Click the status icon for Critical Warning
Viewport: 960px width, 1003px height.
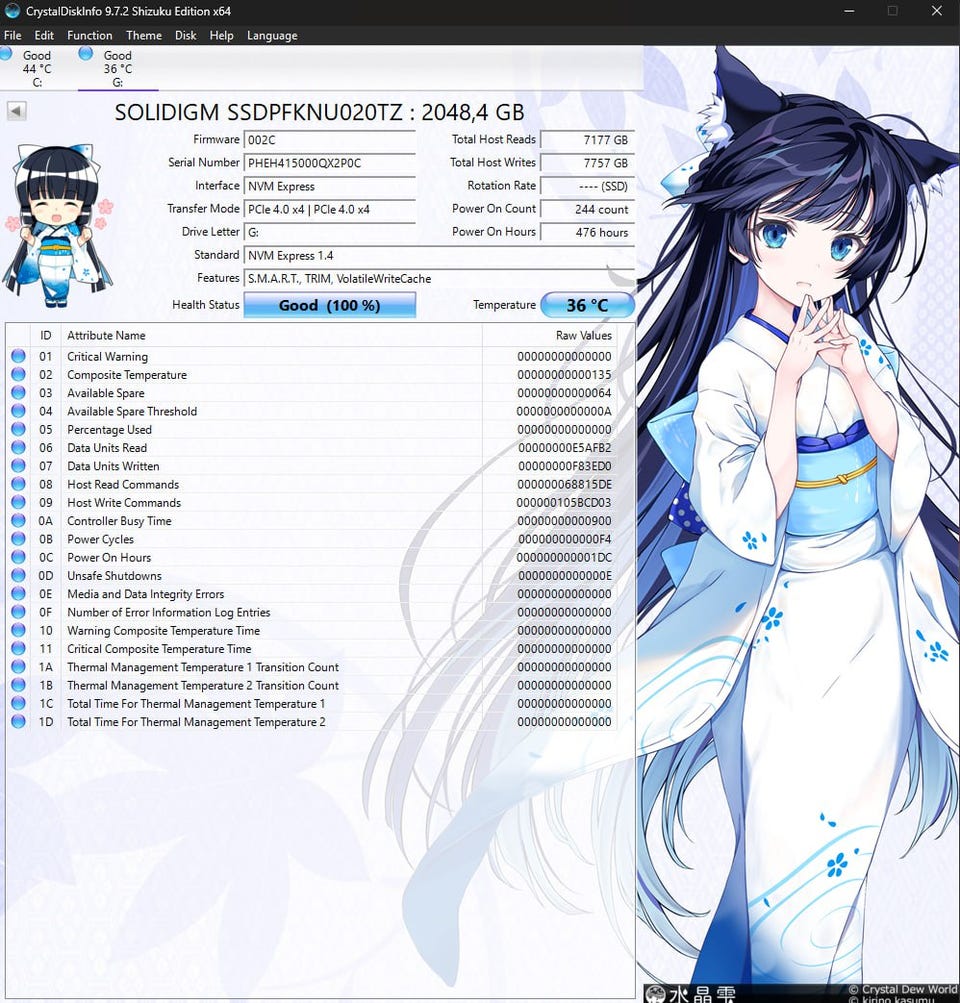click(19, 356)
